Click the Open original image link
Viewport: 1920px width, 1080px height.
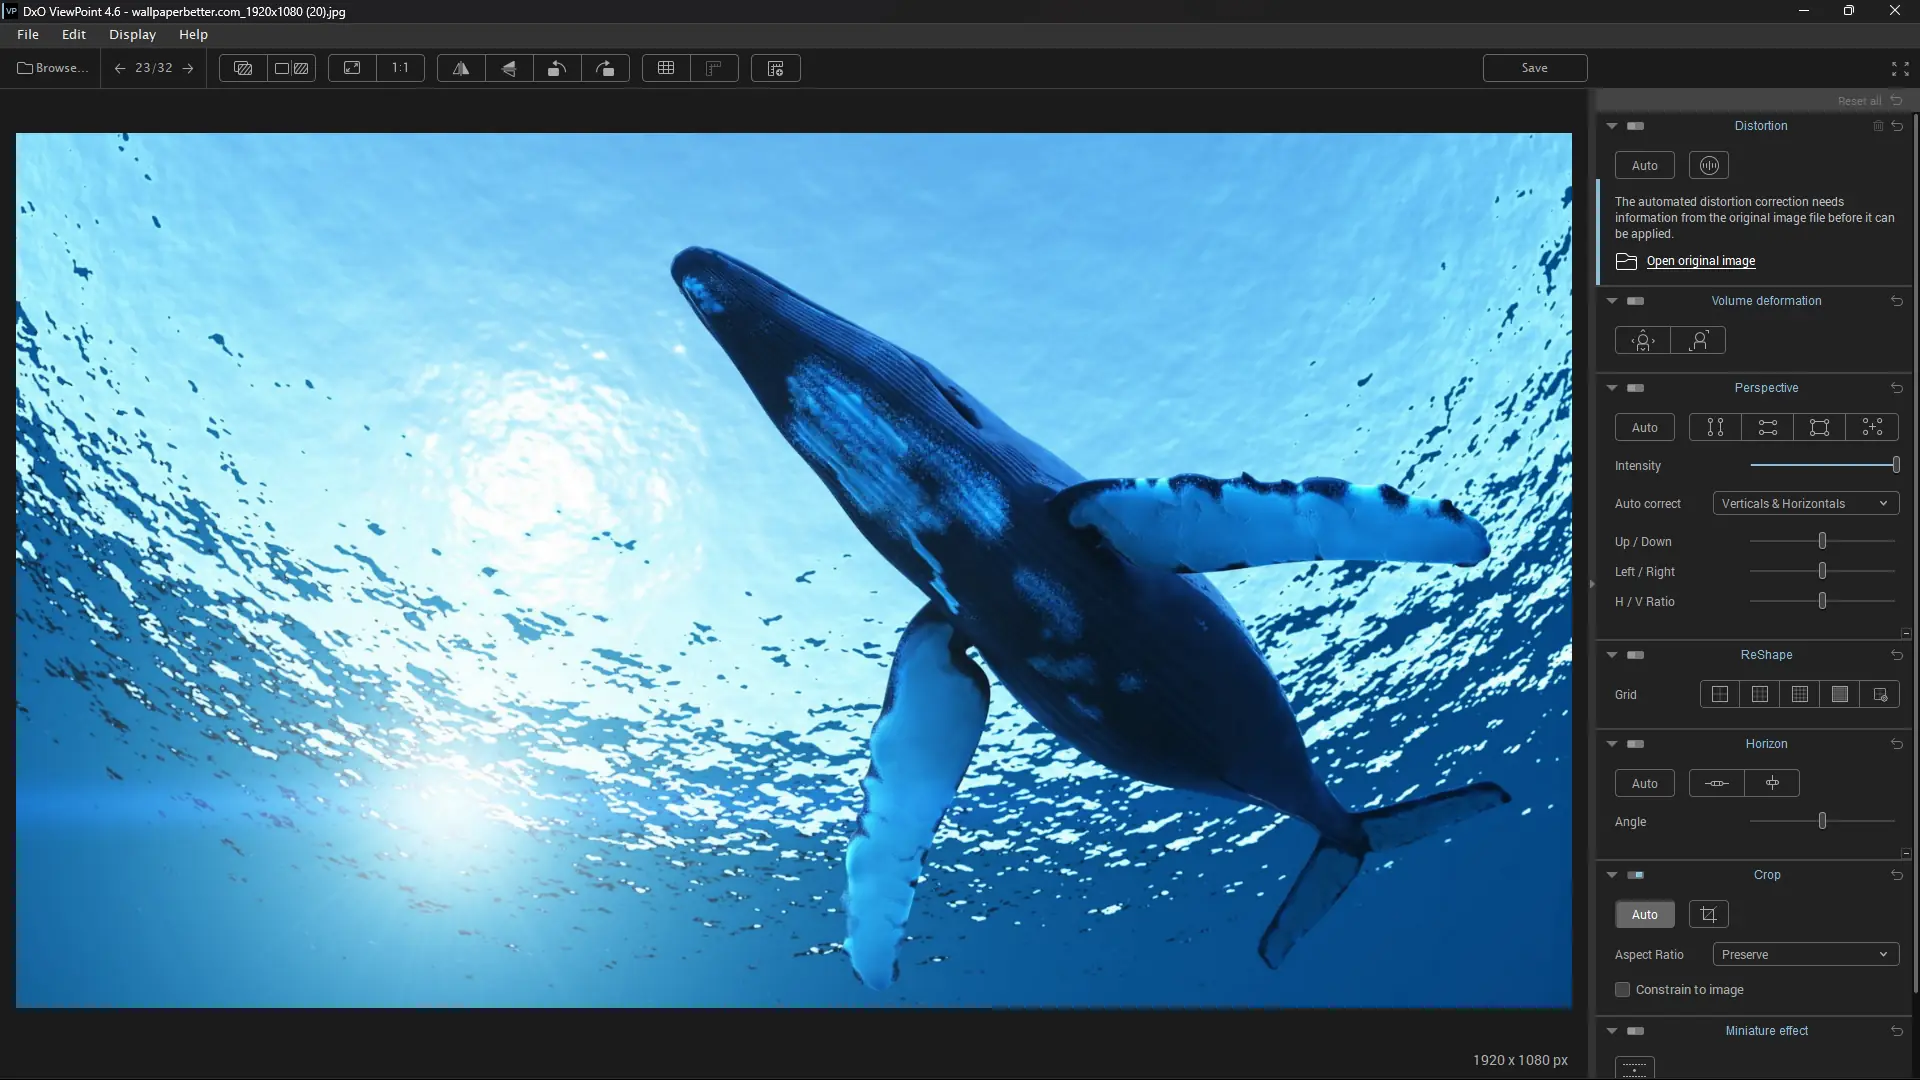(1700, 261)
